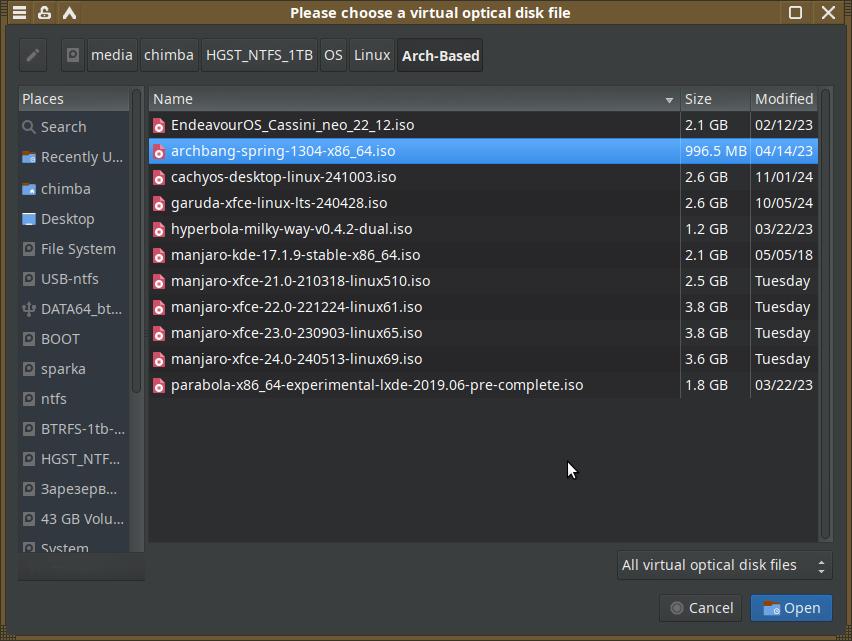
Task: Navigate to OS path segment
Action: pos(333,55)
